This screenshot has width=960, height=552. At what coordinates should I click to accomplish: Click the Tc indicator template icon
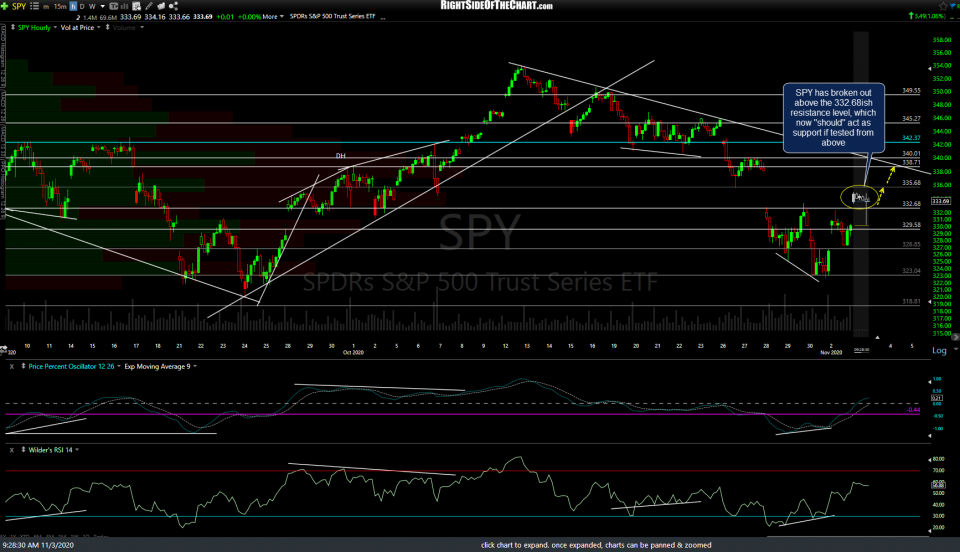(114, 6)
